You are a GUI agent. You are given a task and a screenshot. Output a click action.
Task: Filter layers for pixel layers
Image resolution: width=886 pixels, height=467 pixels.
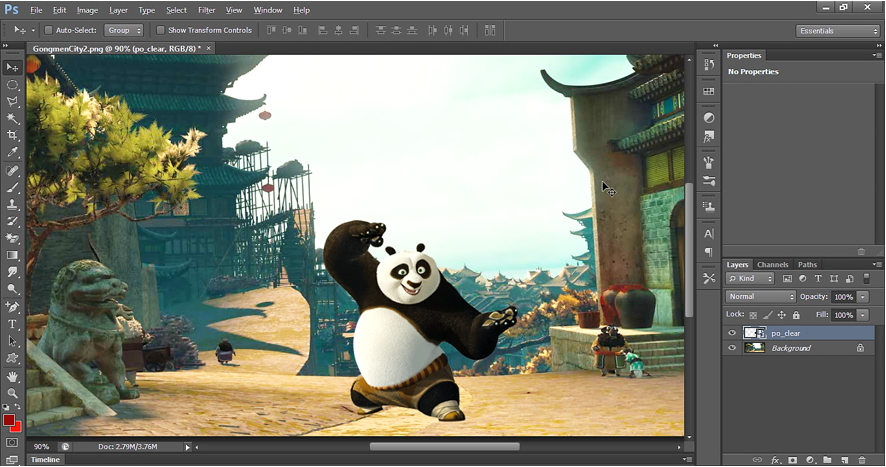tap(787, 279)
